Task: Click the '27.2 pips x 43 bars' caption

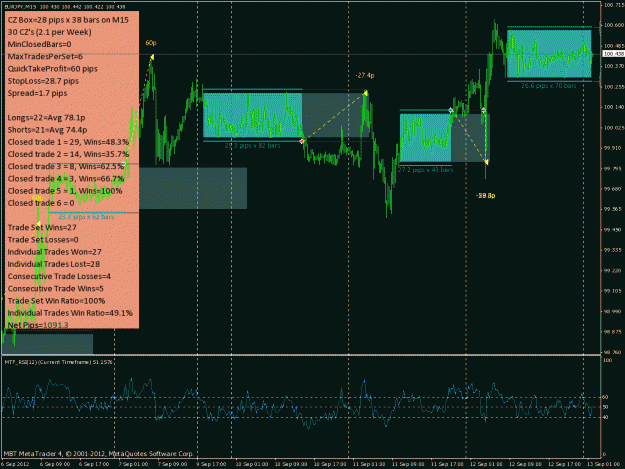Action: 425,170
